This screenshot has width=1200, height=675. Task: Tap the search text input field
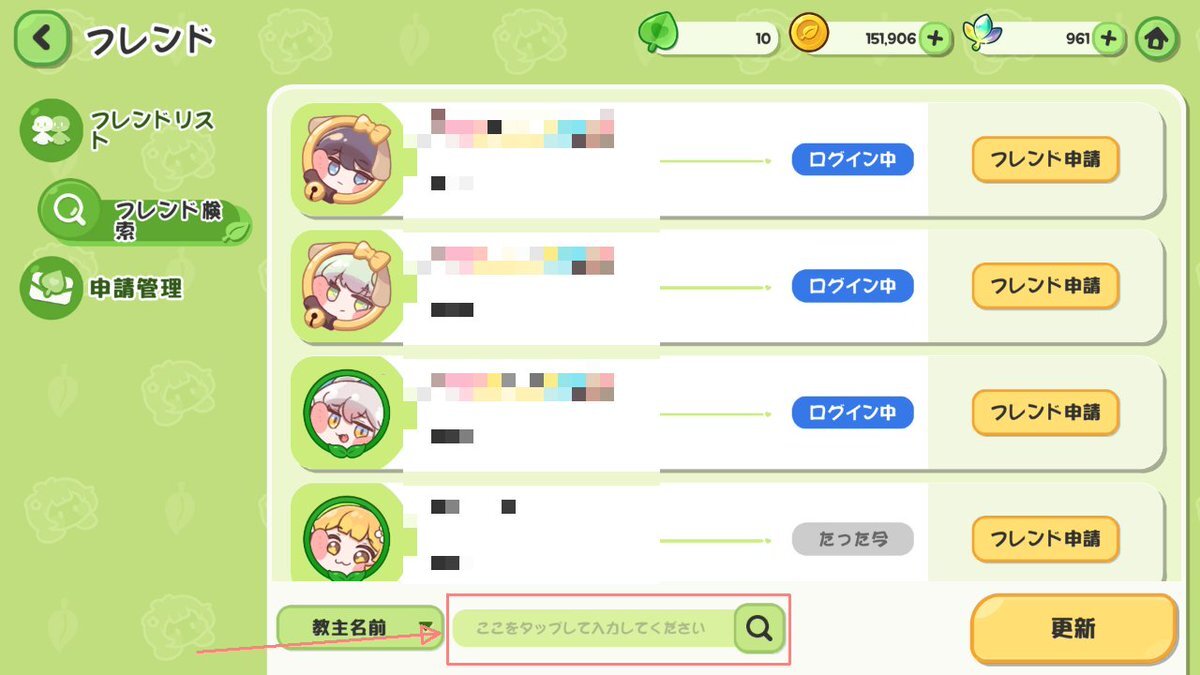coord(595,628)
